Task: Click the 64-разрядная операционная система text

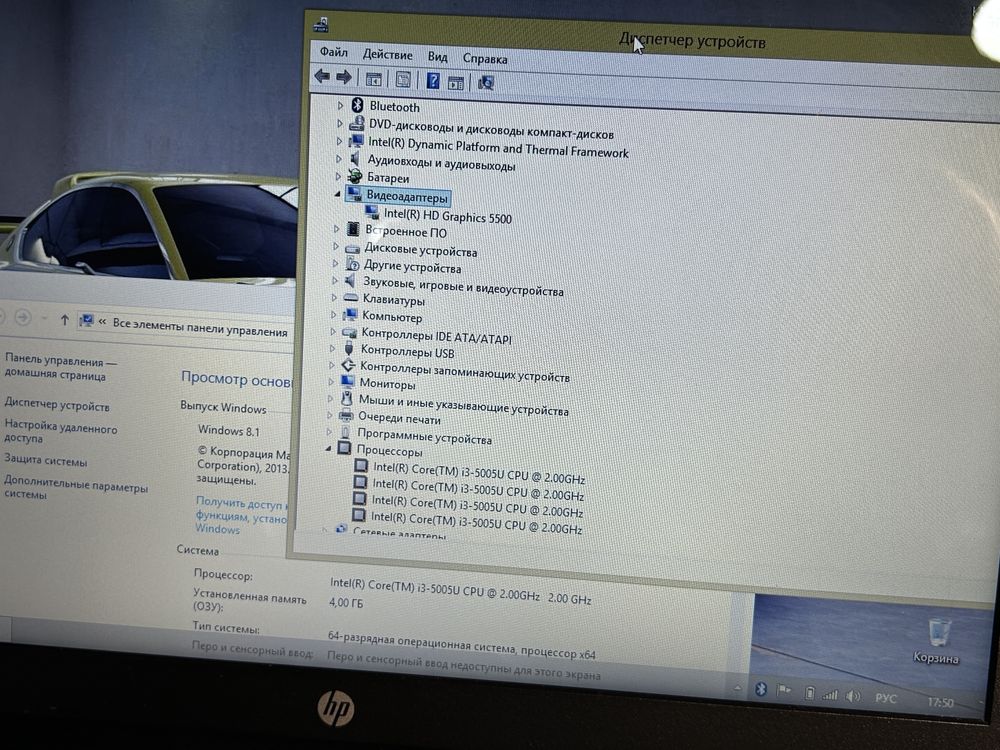Action: [x=461, y=645]
